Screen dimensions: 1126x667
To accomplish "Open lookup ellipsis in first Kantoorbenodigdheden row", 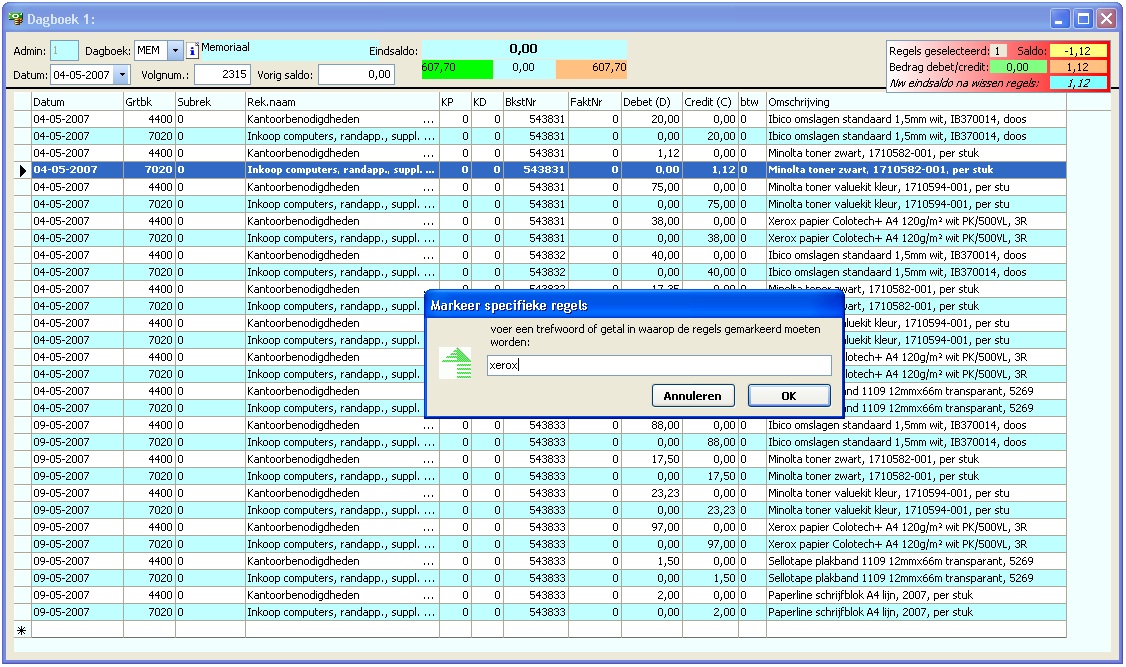I will (x=429, y=120).
